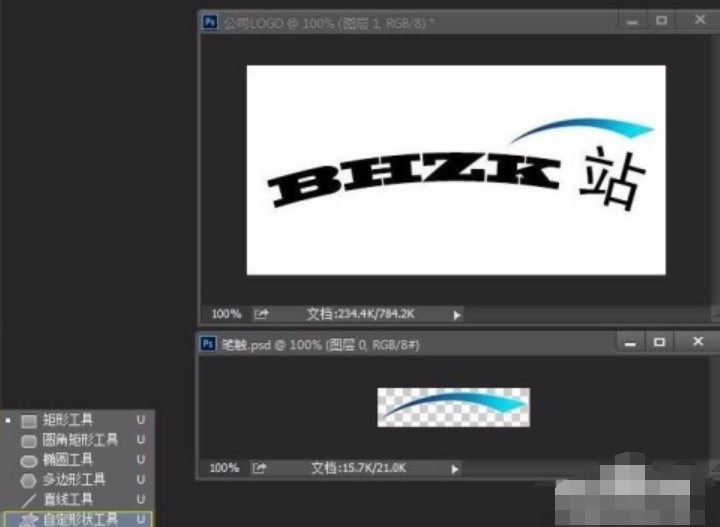Choose 多边形工具 from the flyout

point(77,480)
